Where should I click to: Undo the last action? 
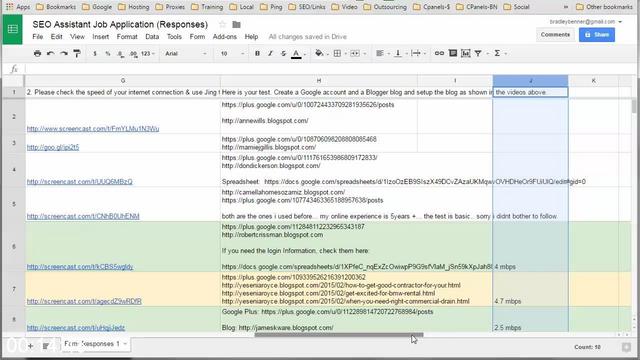[x=50, y=53]
